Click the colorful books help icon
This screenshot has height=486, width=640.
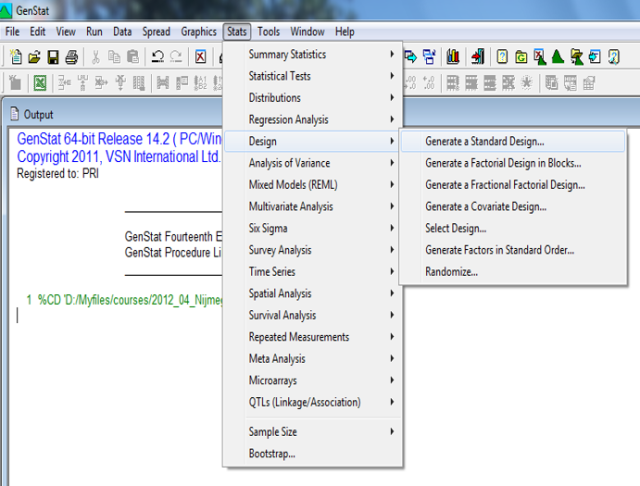tap(454, 57)
